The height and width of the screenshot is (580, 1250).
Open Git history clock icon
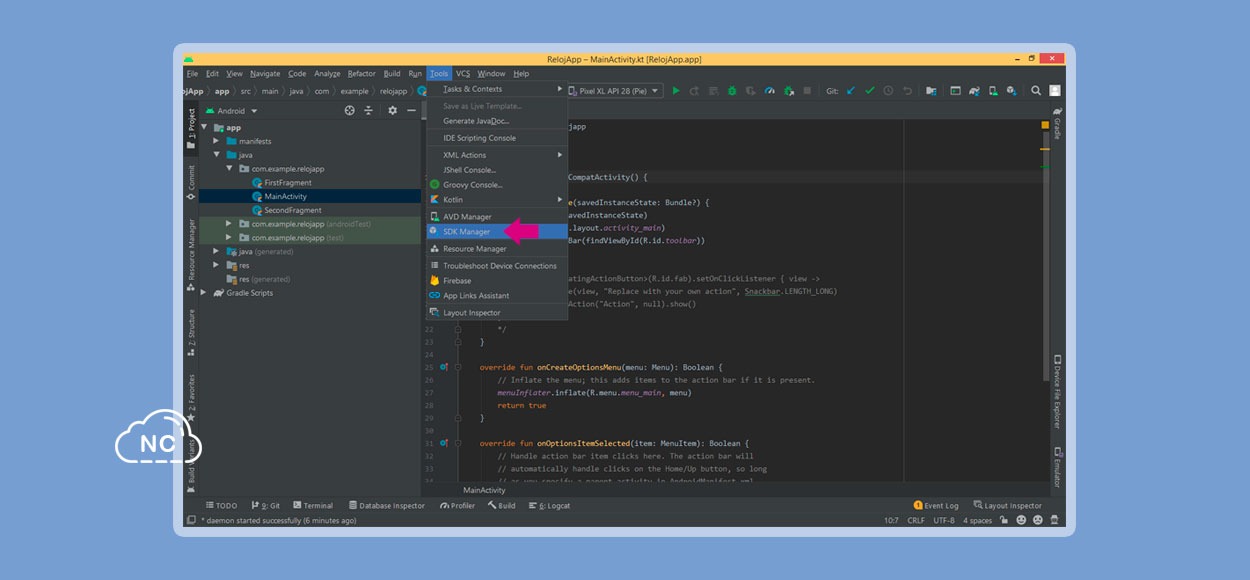click(889, 91)
